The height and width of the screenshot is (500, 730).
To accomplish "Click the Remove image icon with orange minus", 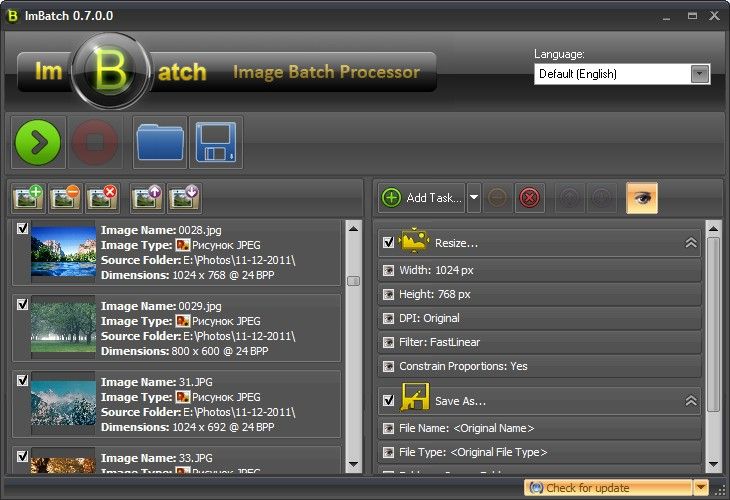I will [x=65, y=197].
